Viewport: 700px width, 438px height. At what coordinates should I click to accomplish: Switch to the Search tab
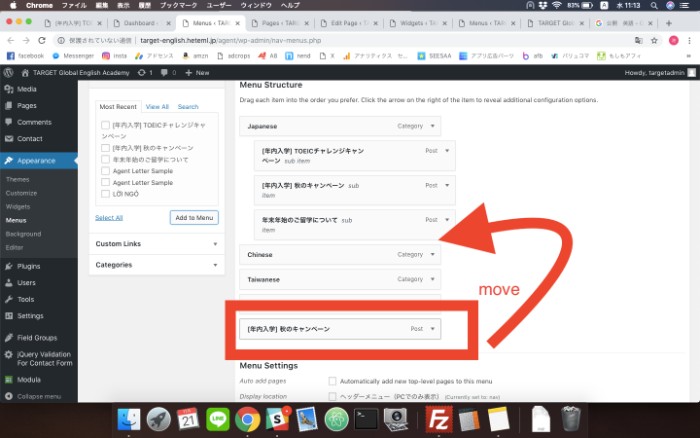pyautogui.click(x=188, y=106)
